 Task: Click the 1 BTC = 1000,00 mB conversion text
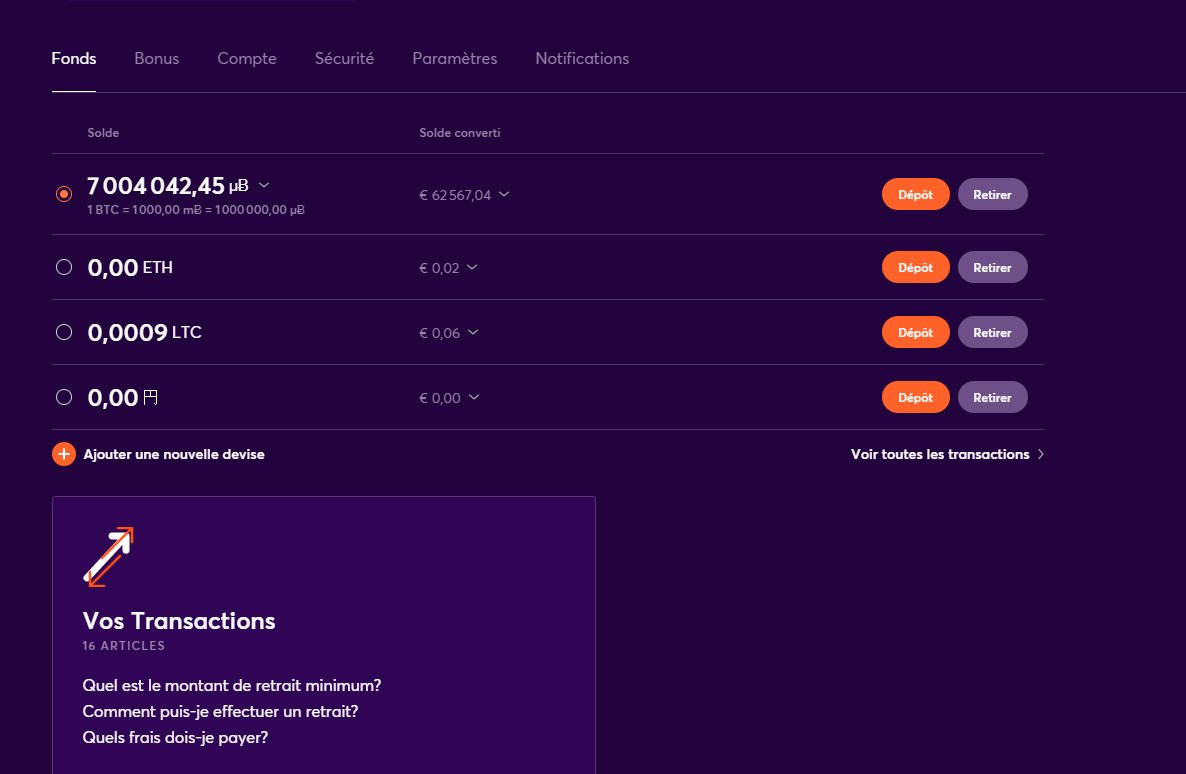tap(196, 210)
